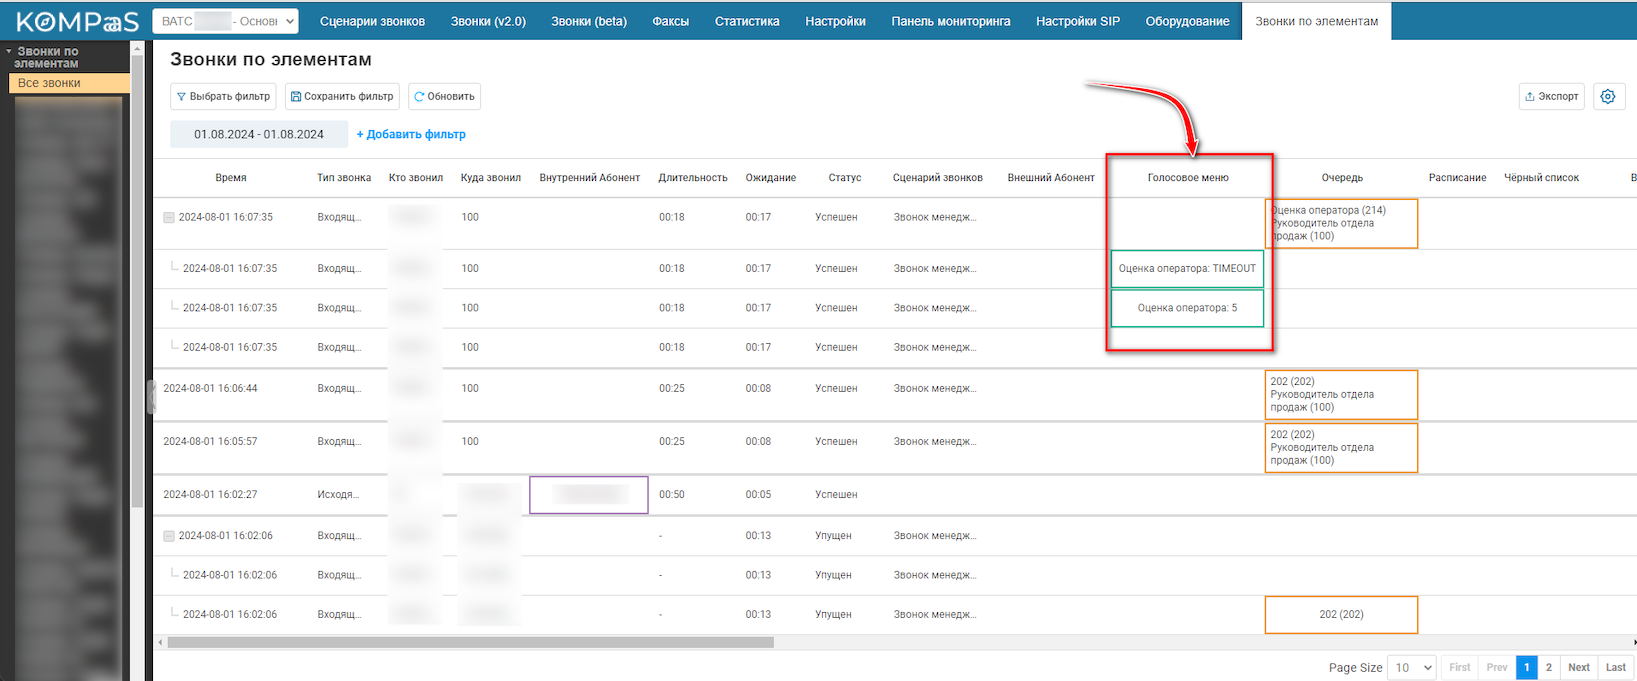Click the Оценка оператора: 5 cell
1637x681 pixels.
(x=1187, y=308)
